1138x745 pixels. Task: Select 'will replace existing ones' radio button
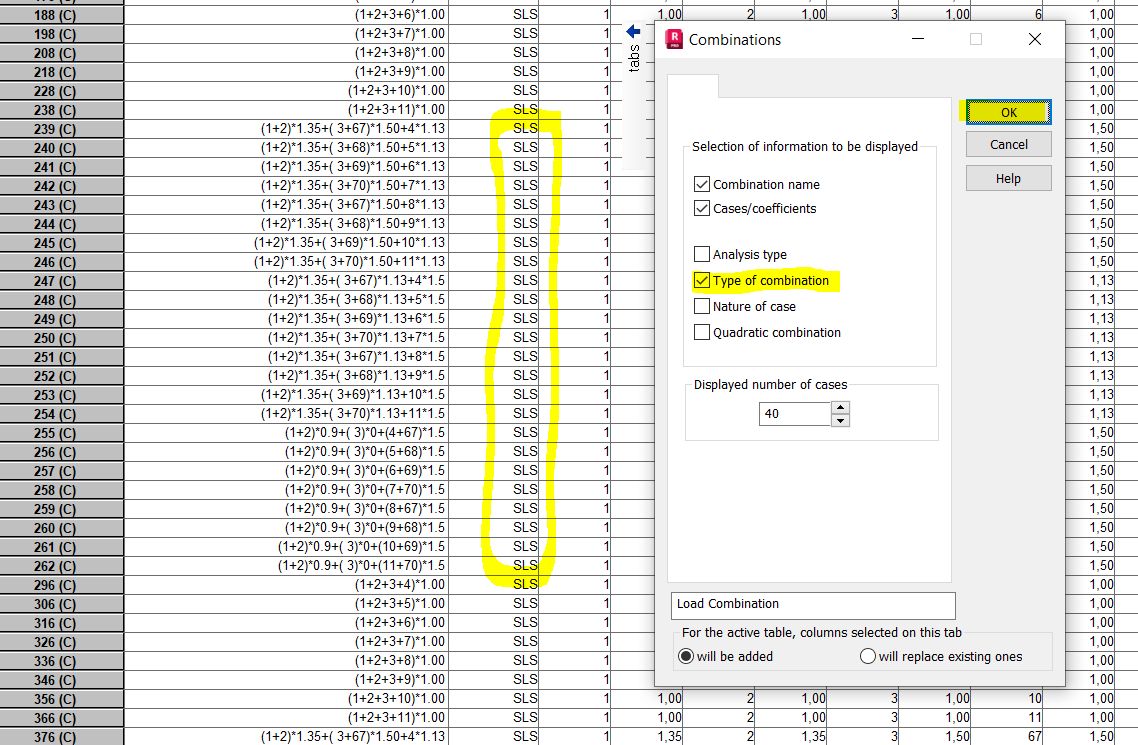[x=868, y=655]
